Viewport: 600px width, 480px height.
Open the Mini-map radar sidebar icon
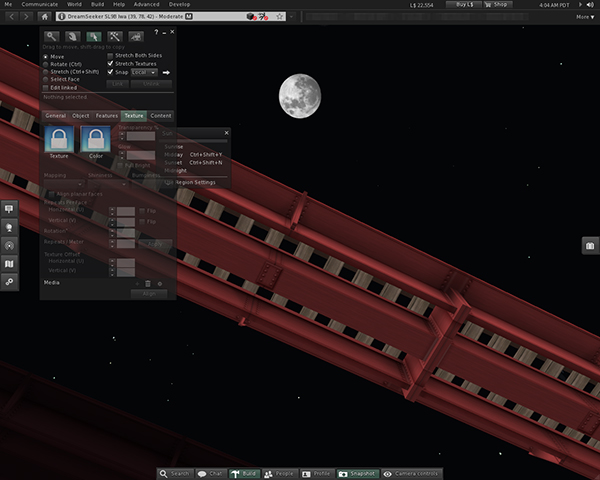pos(9,245)
